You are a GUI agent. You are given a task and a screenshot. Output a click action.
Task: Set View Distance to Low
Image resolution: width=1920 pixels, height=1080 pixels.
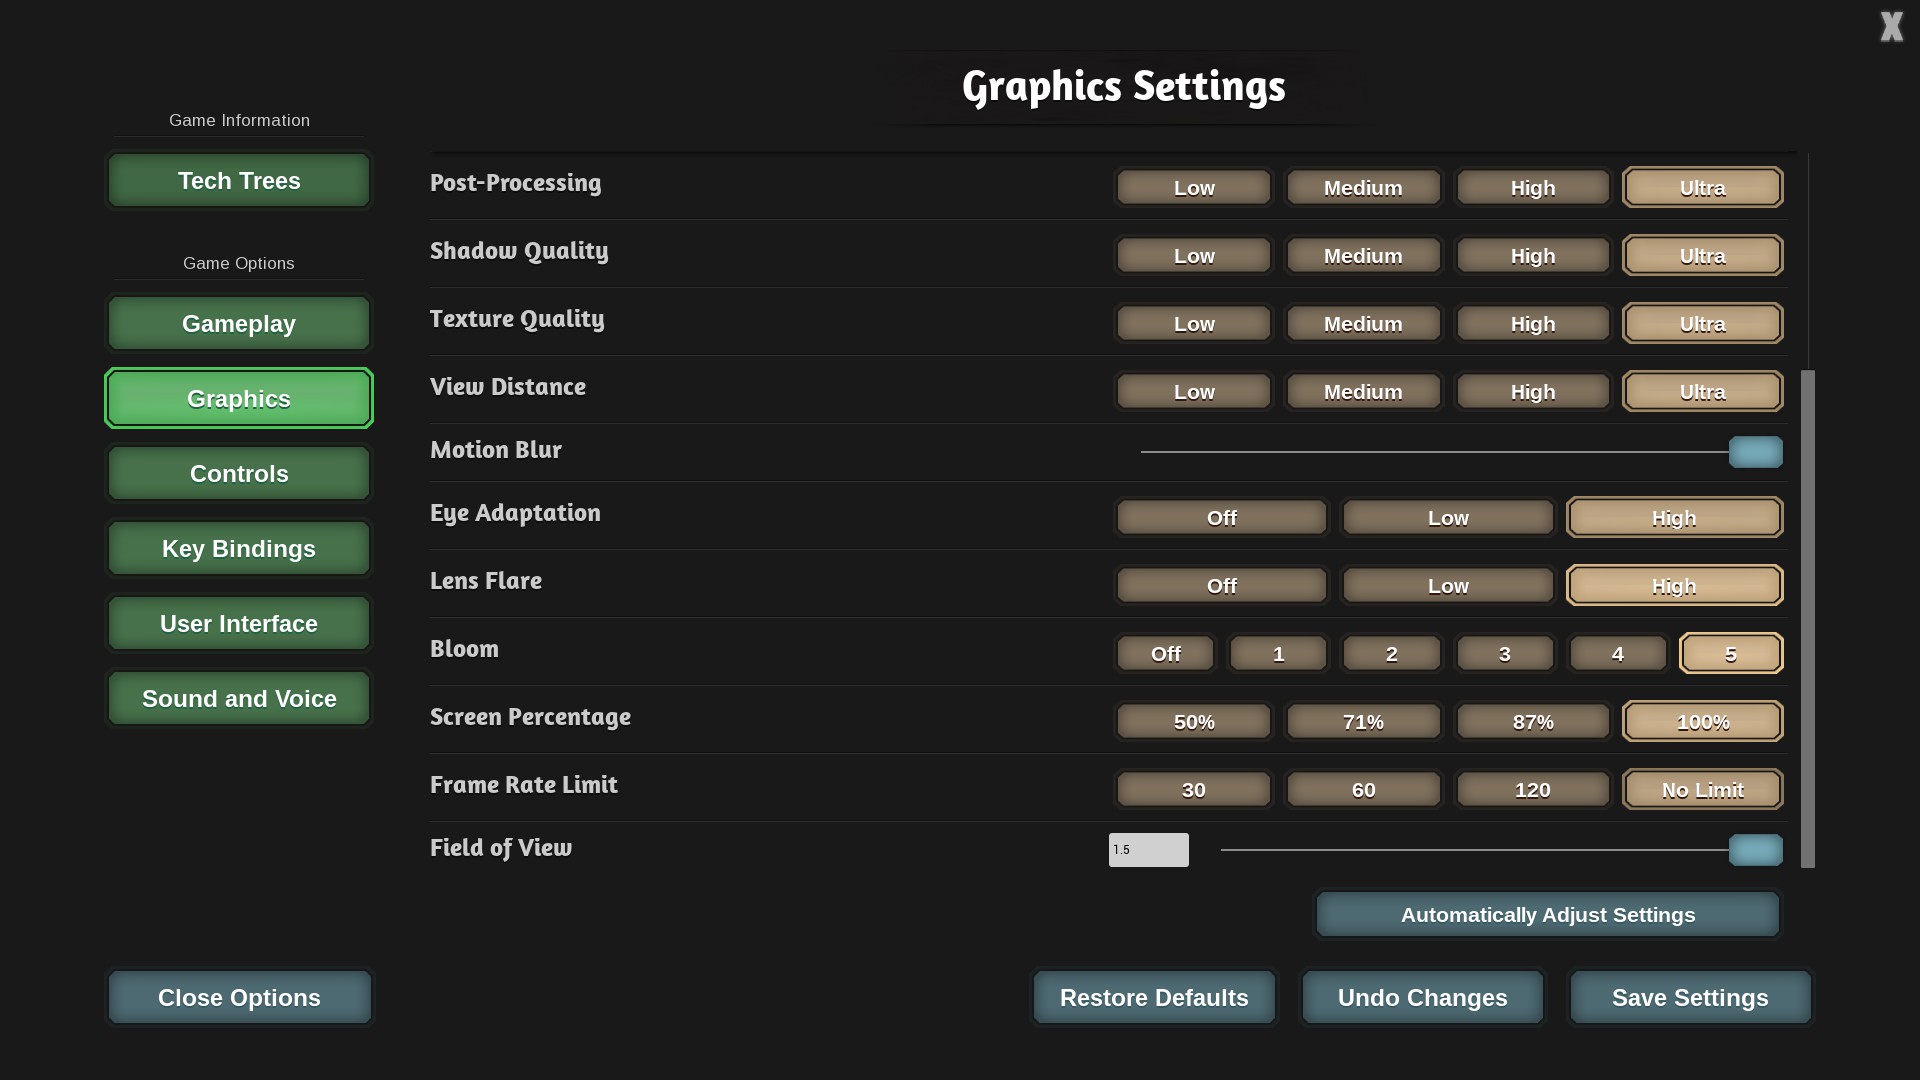[1193, 392]
